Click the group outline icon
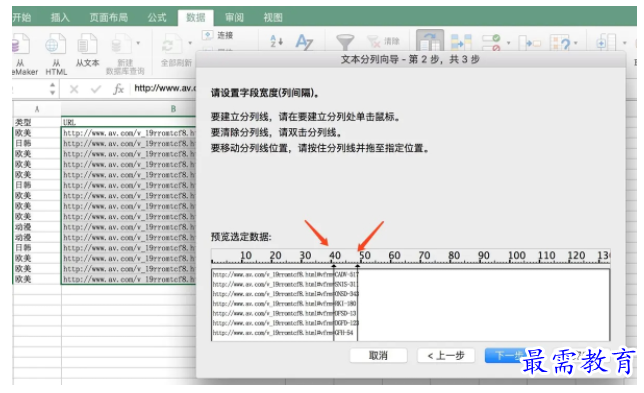Viewport: 644px width, 393px height. (x=606, y=42)
